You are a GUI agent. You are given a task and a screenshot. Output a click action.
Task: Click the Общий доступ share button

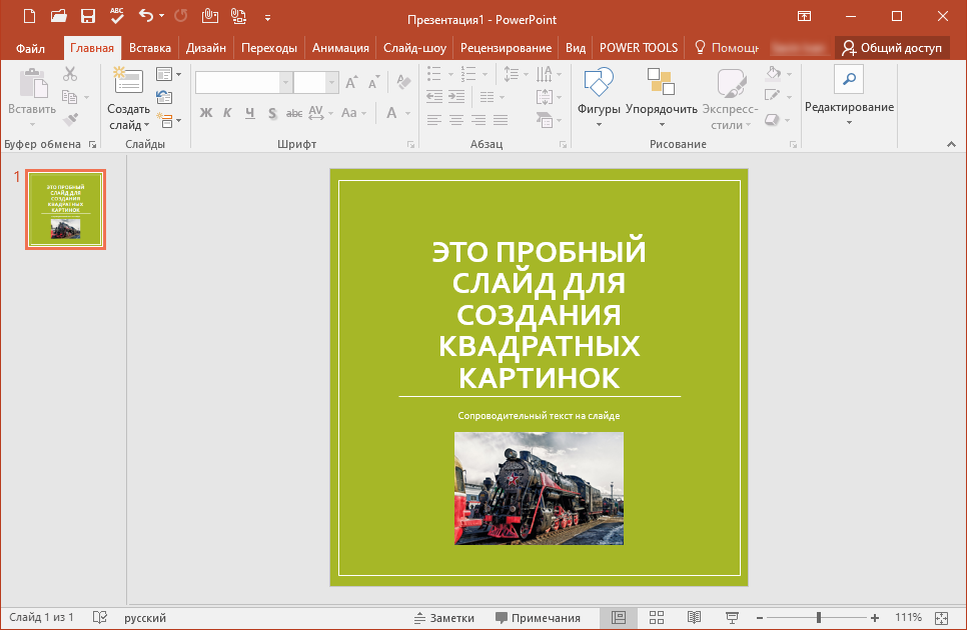[892, 48]
